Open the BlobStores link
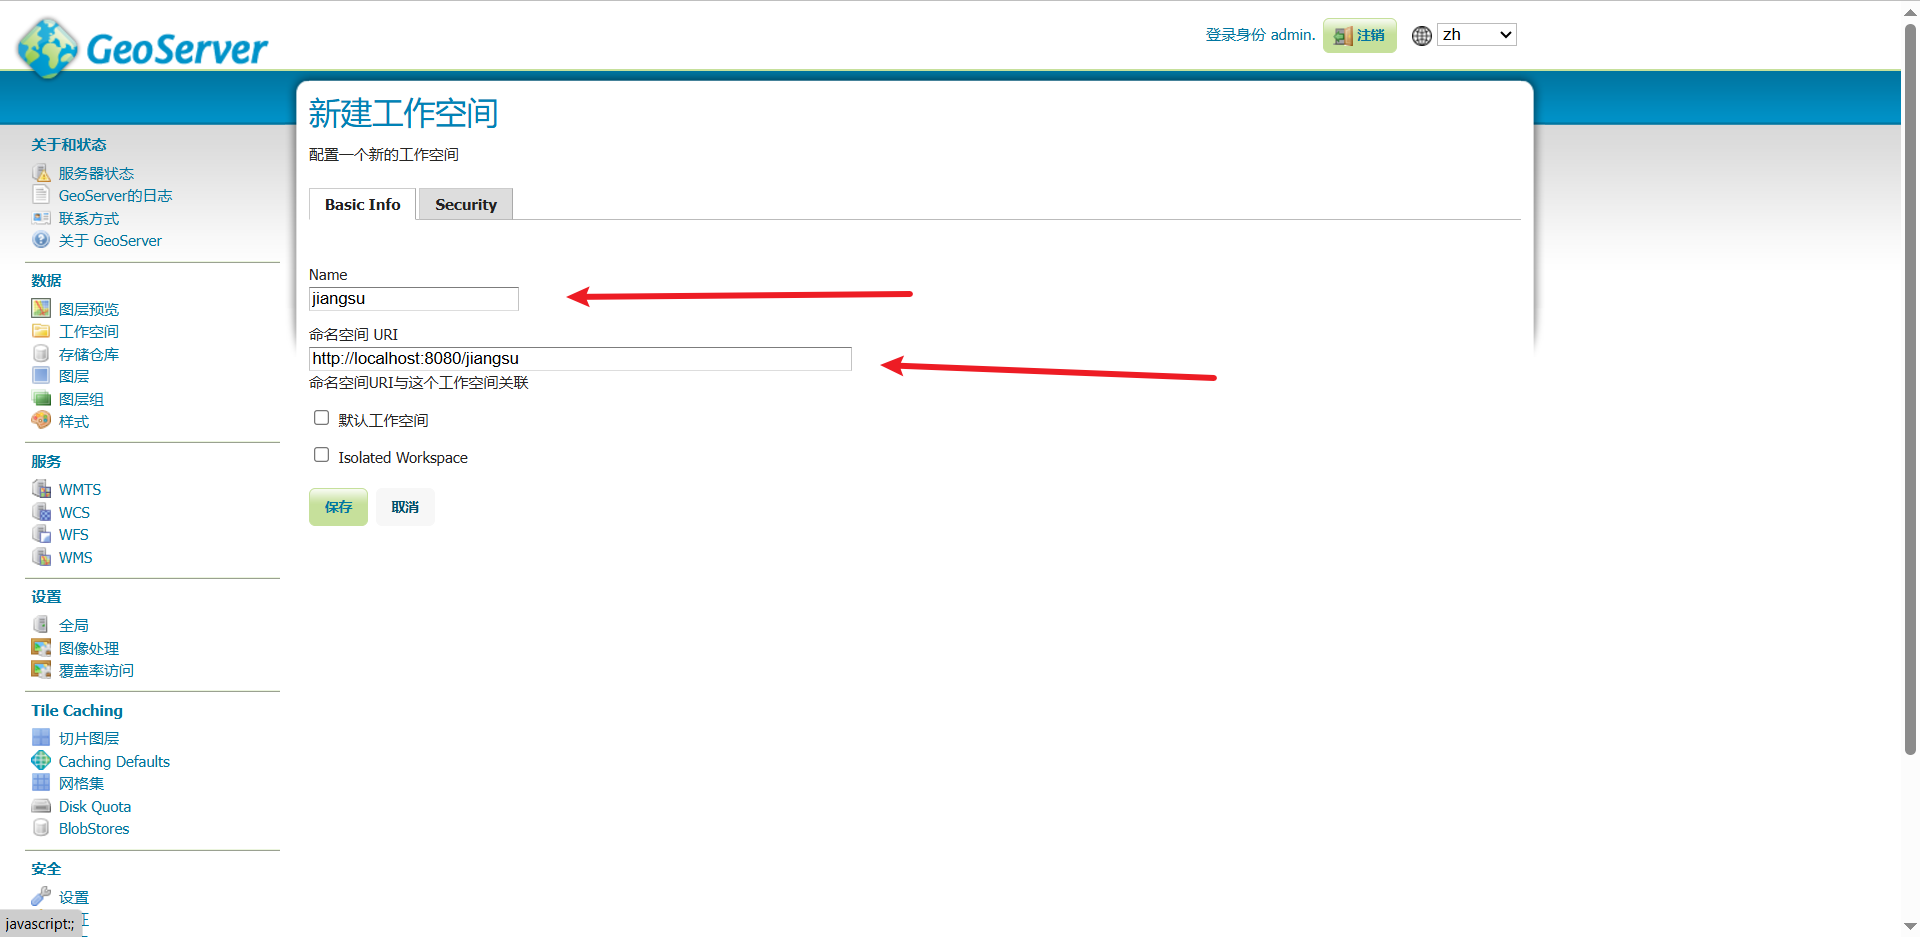1920x937 pixels. [x=94, y=828]
